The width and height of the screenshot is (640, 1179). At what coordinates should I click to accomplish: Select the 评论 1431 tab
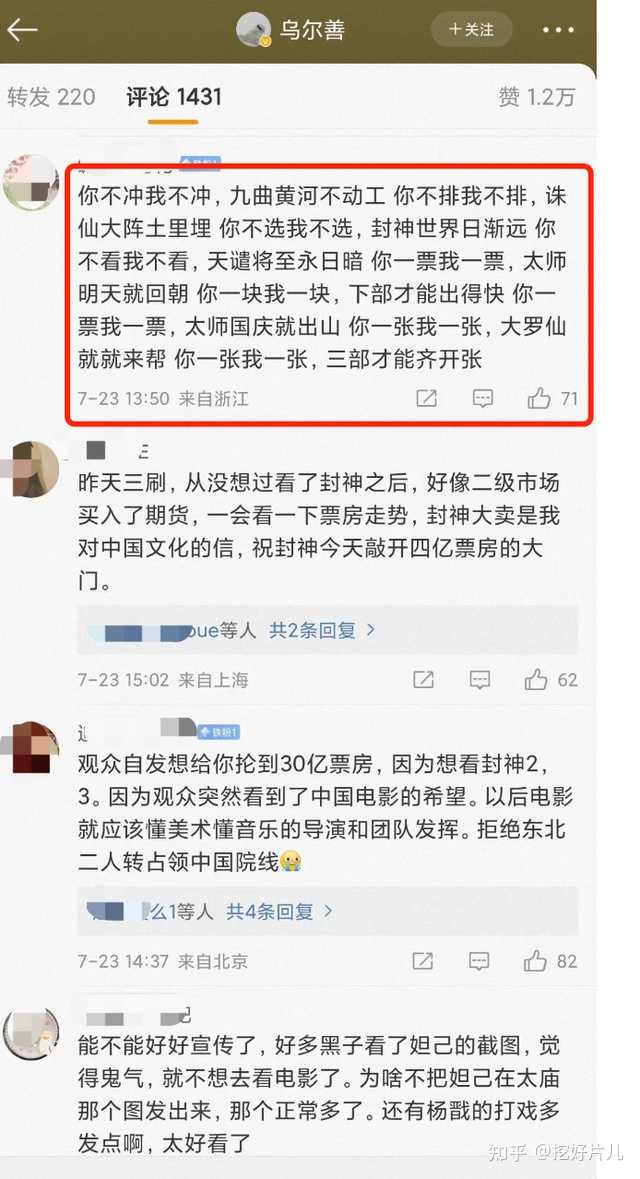click(174, 97)
